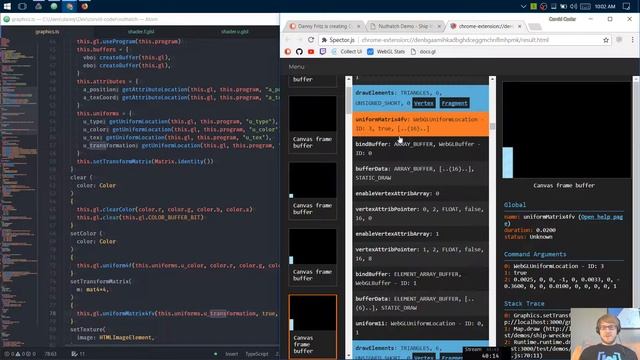Click the volume icon in system tray
640x360 pixels.
pos(573,6)
